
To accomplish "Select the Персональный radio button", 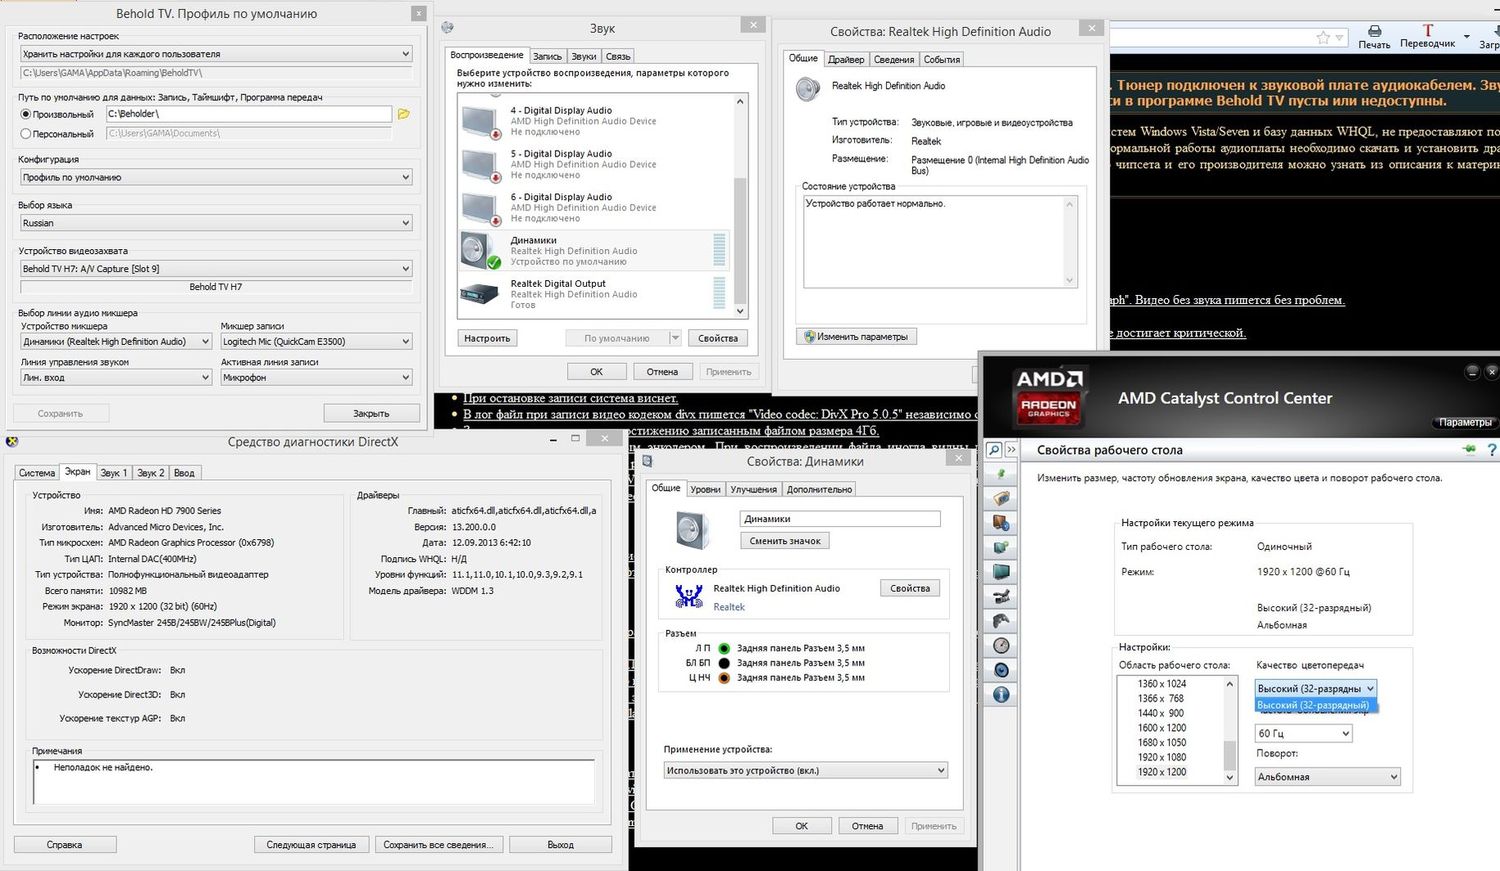I will [x=26, y=133].
